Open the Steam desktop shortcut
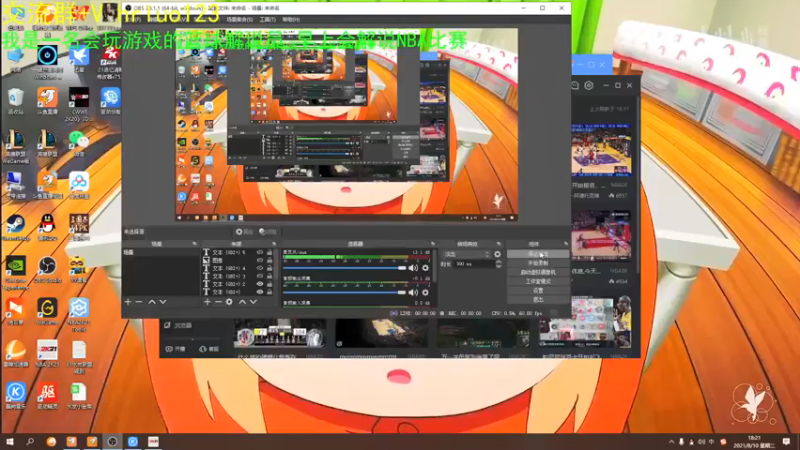Screen dimensions: 800x450 pyautogui.click(x=16, y=228)
